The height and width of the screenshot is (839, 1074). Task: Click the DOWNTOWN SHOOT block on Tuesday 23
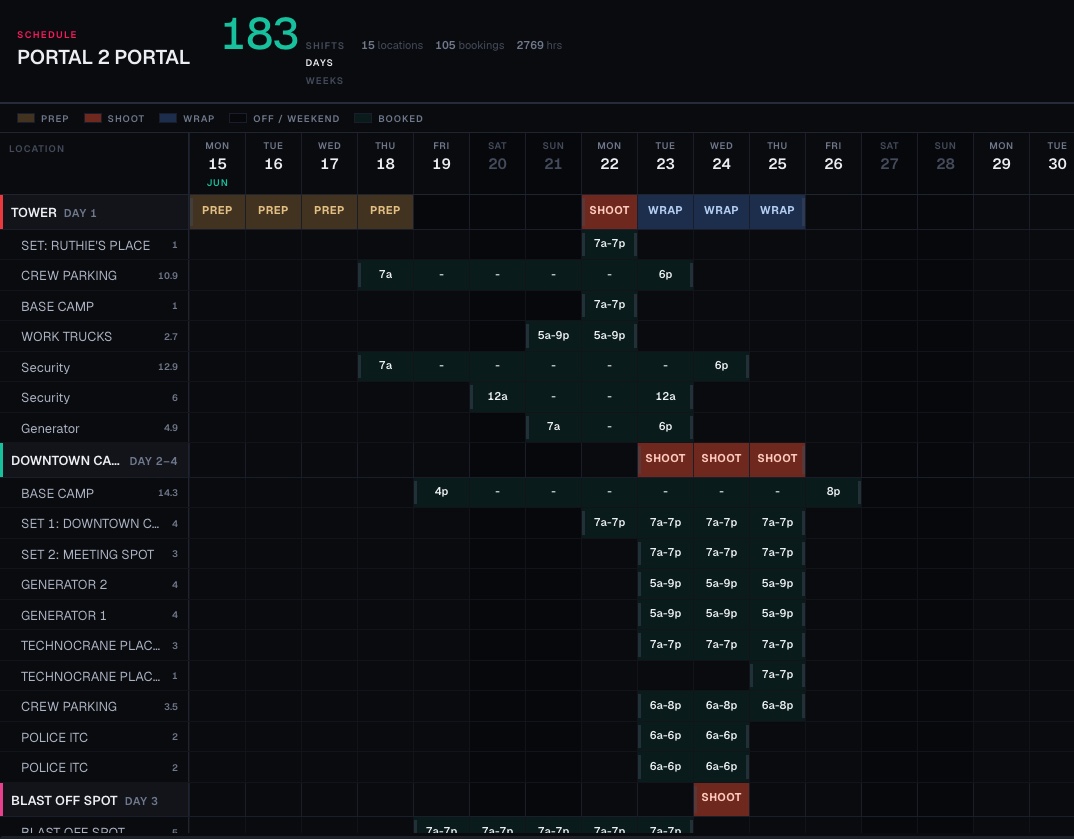(665, 459)
